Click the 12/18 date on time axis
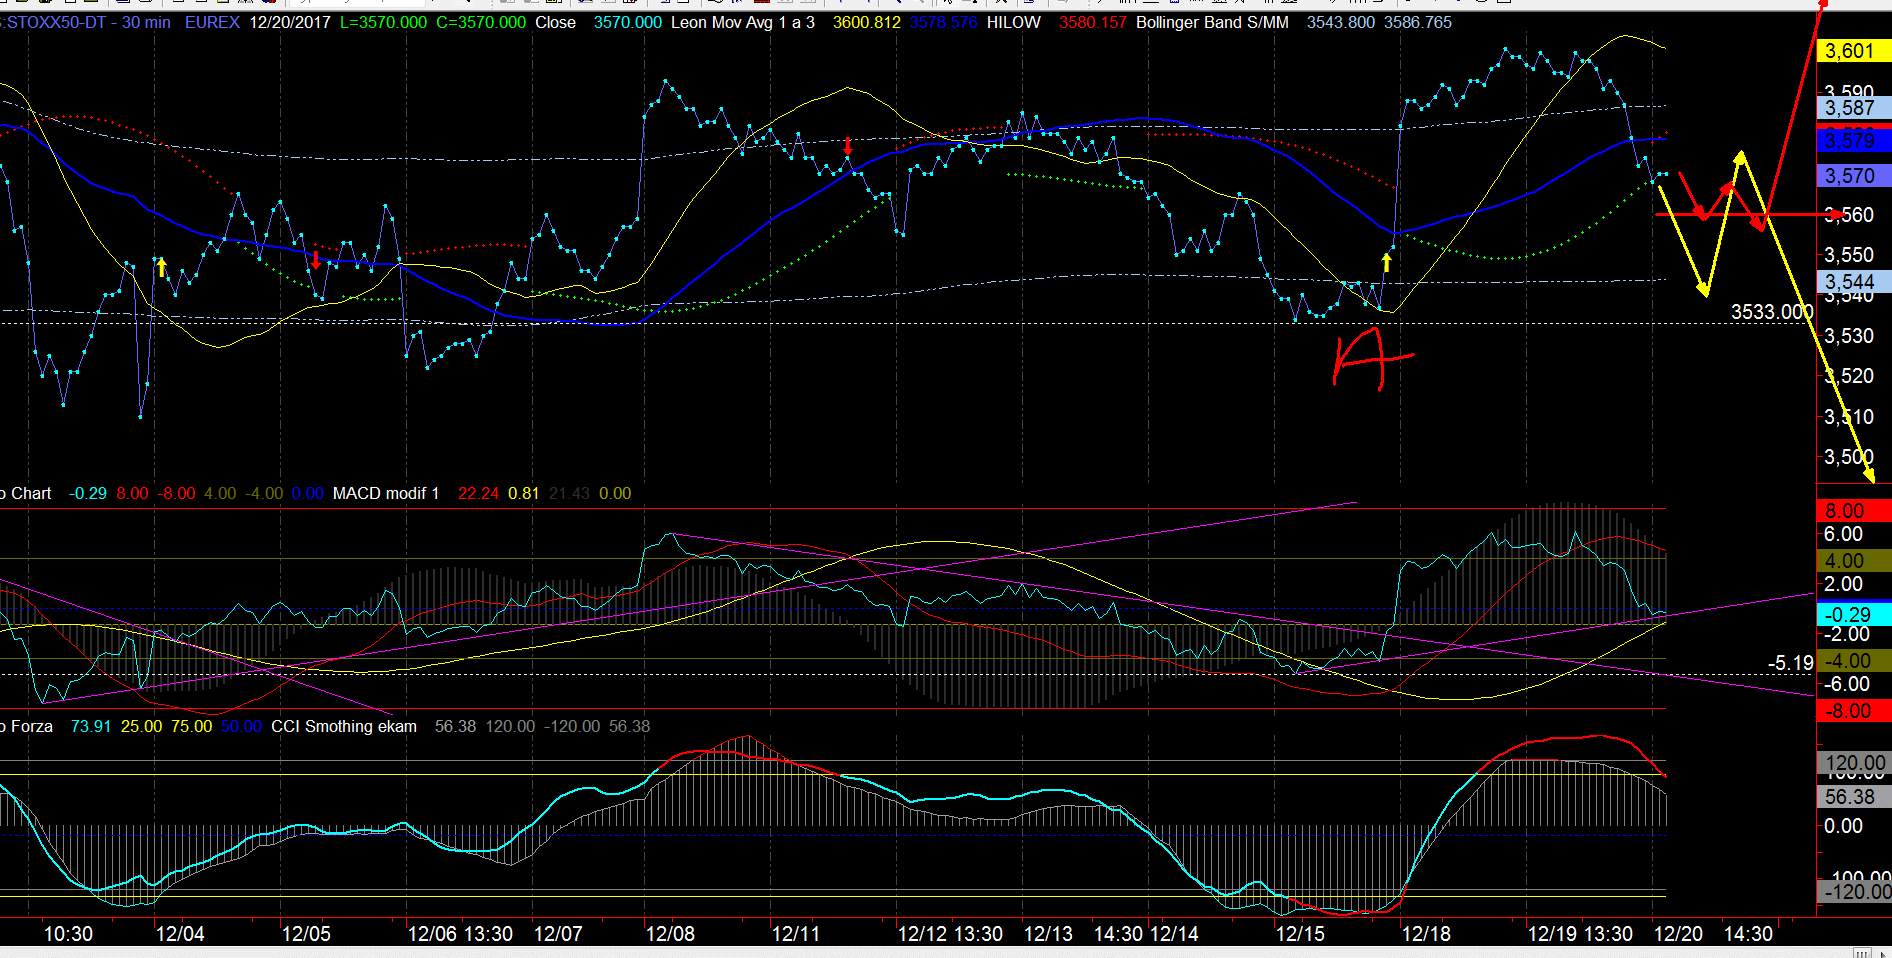Screen dimensions: 1892x958 [1426, 934]
